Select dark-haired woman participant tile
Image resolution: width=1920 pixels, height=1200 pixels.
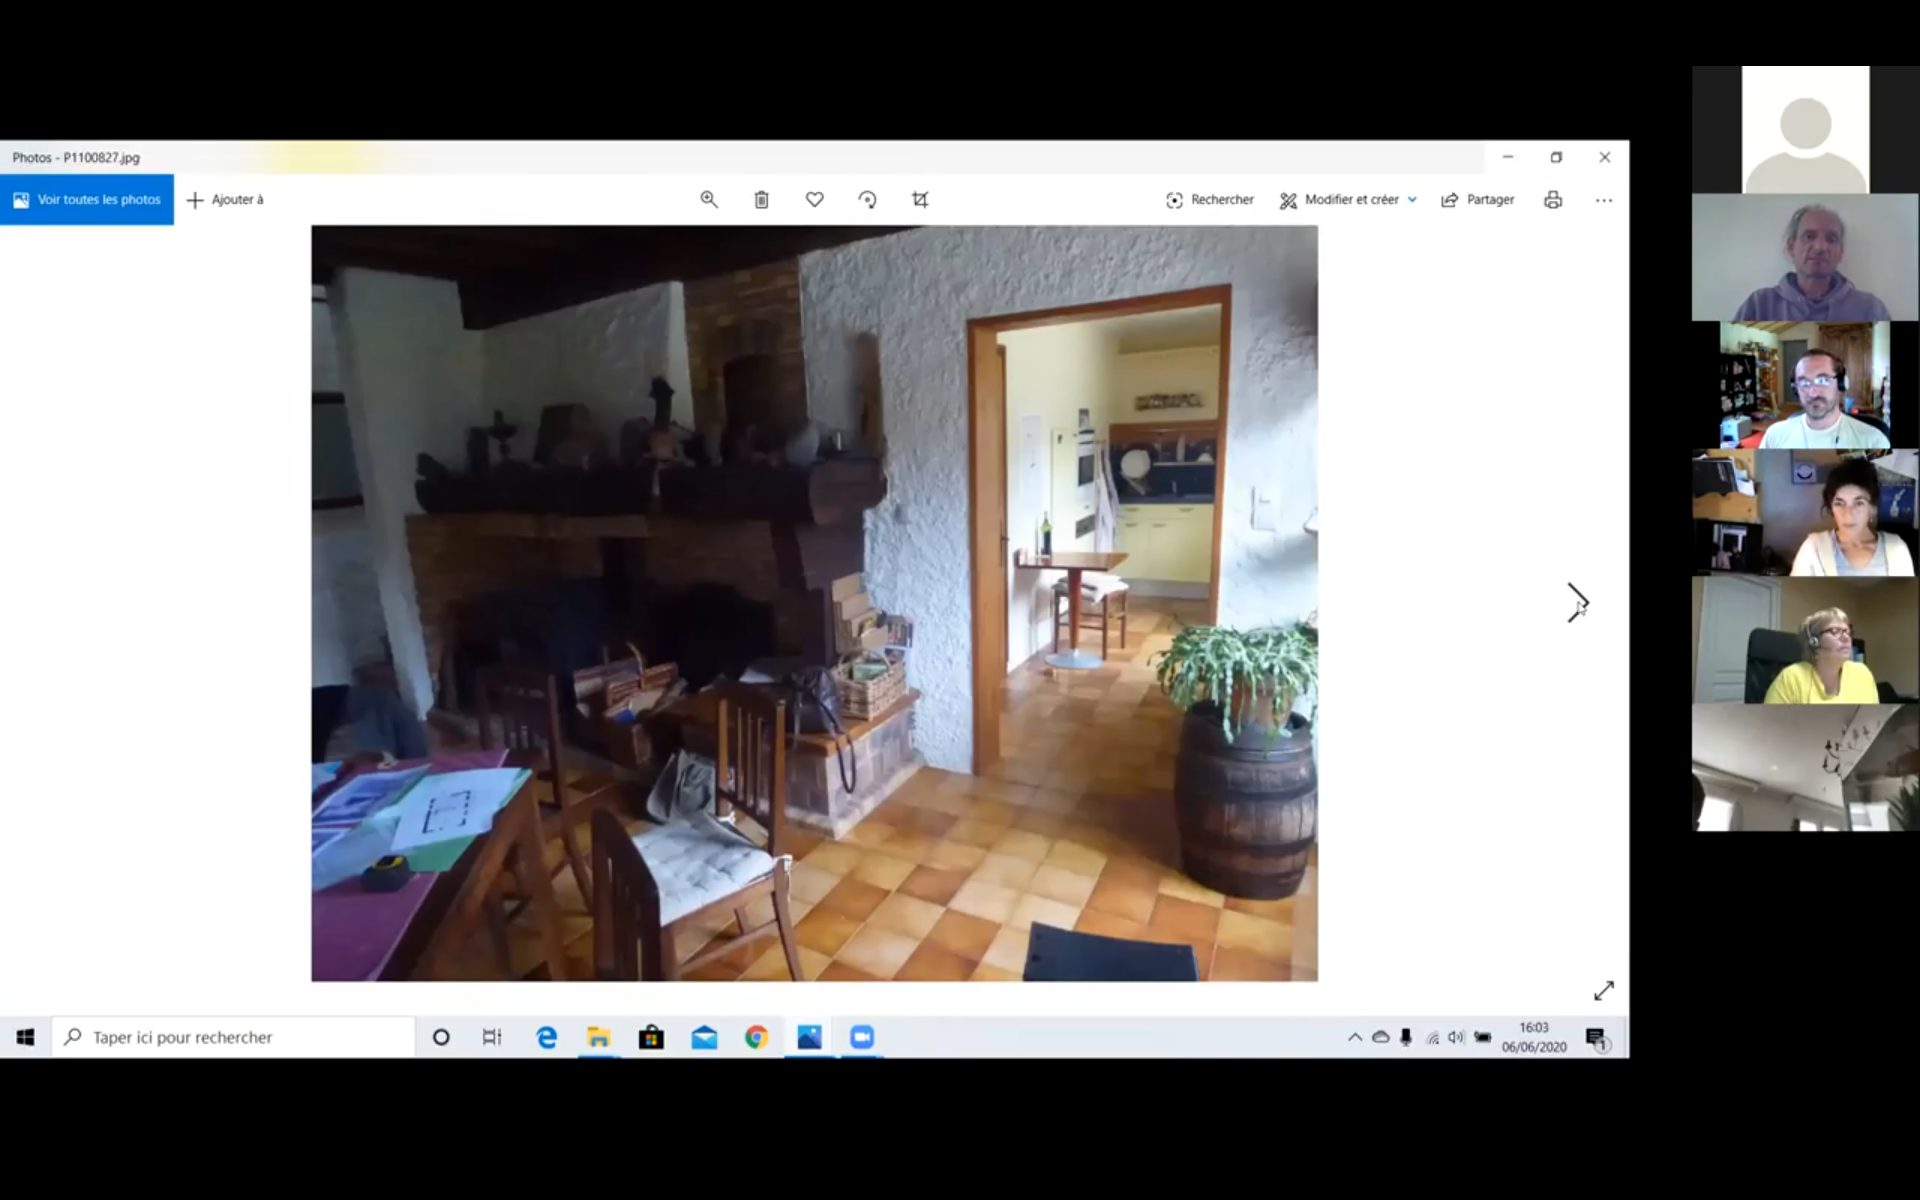tap(1805, 512)
